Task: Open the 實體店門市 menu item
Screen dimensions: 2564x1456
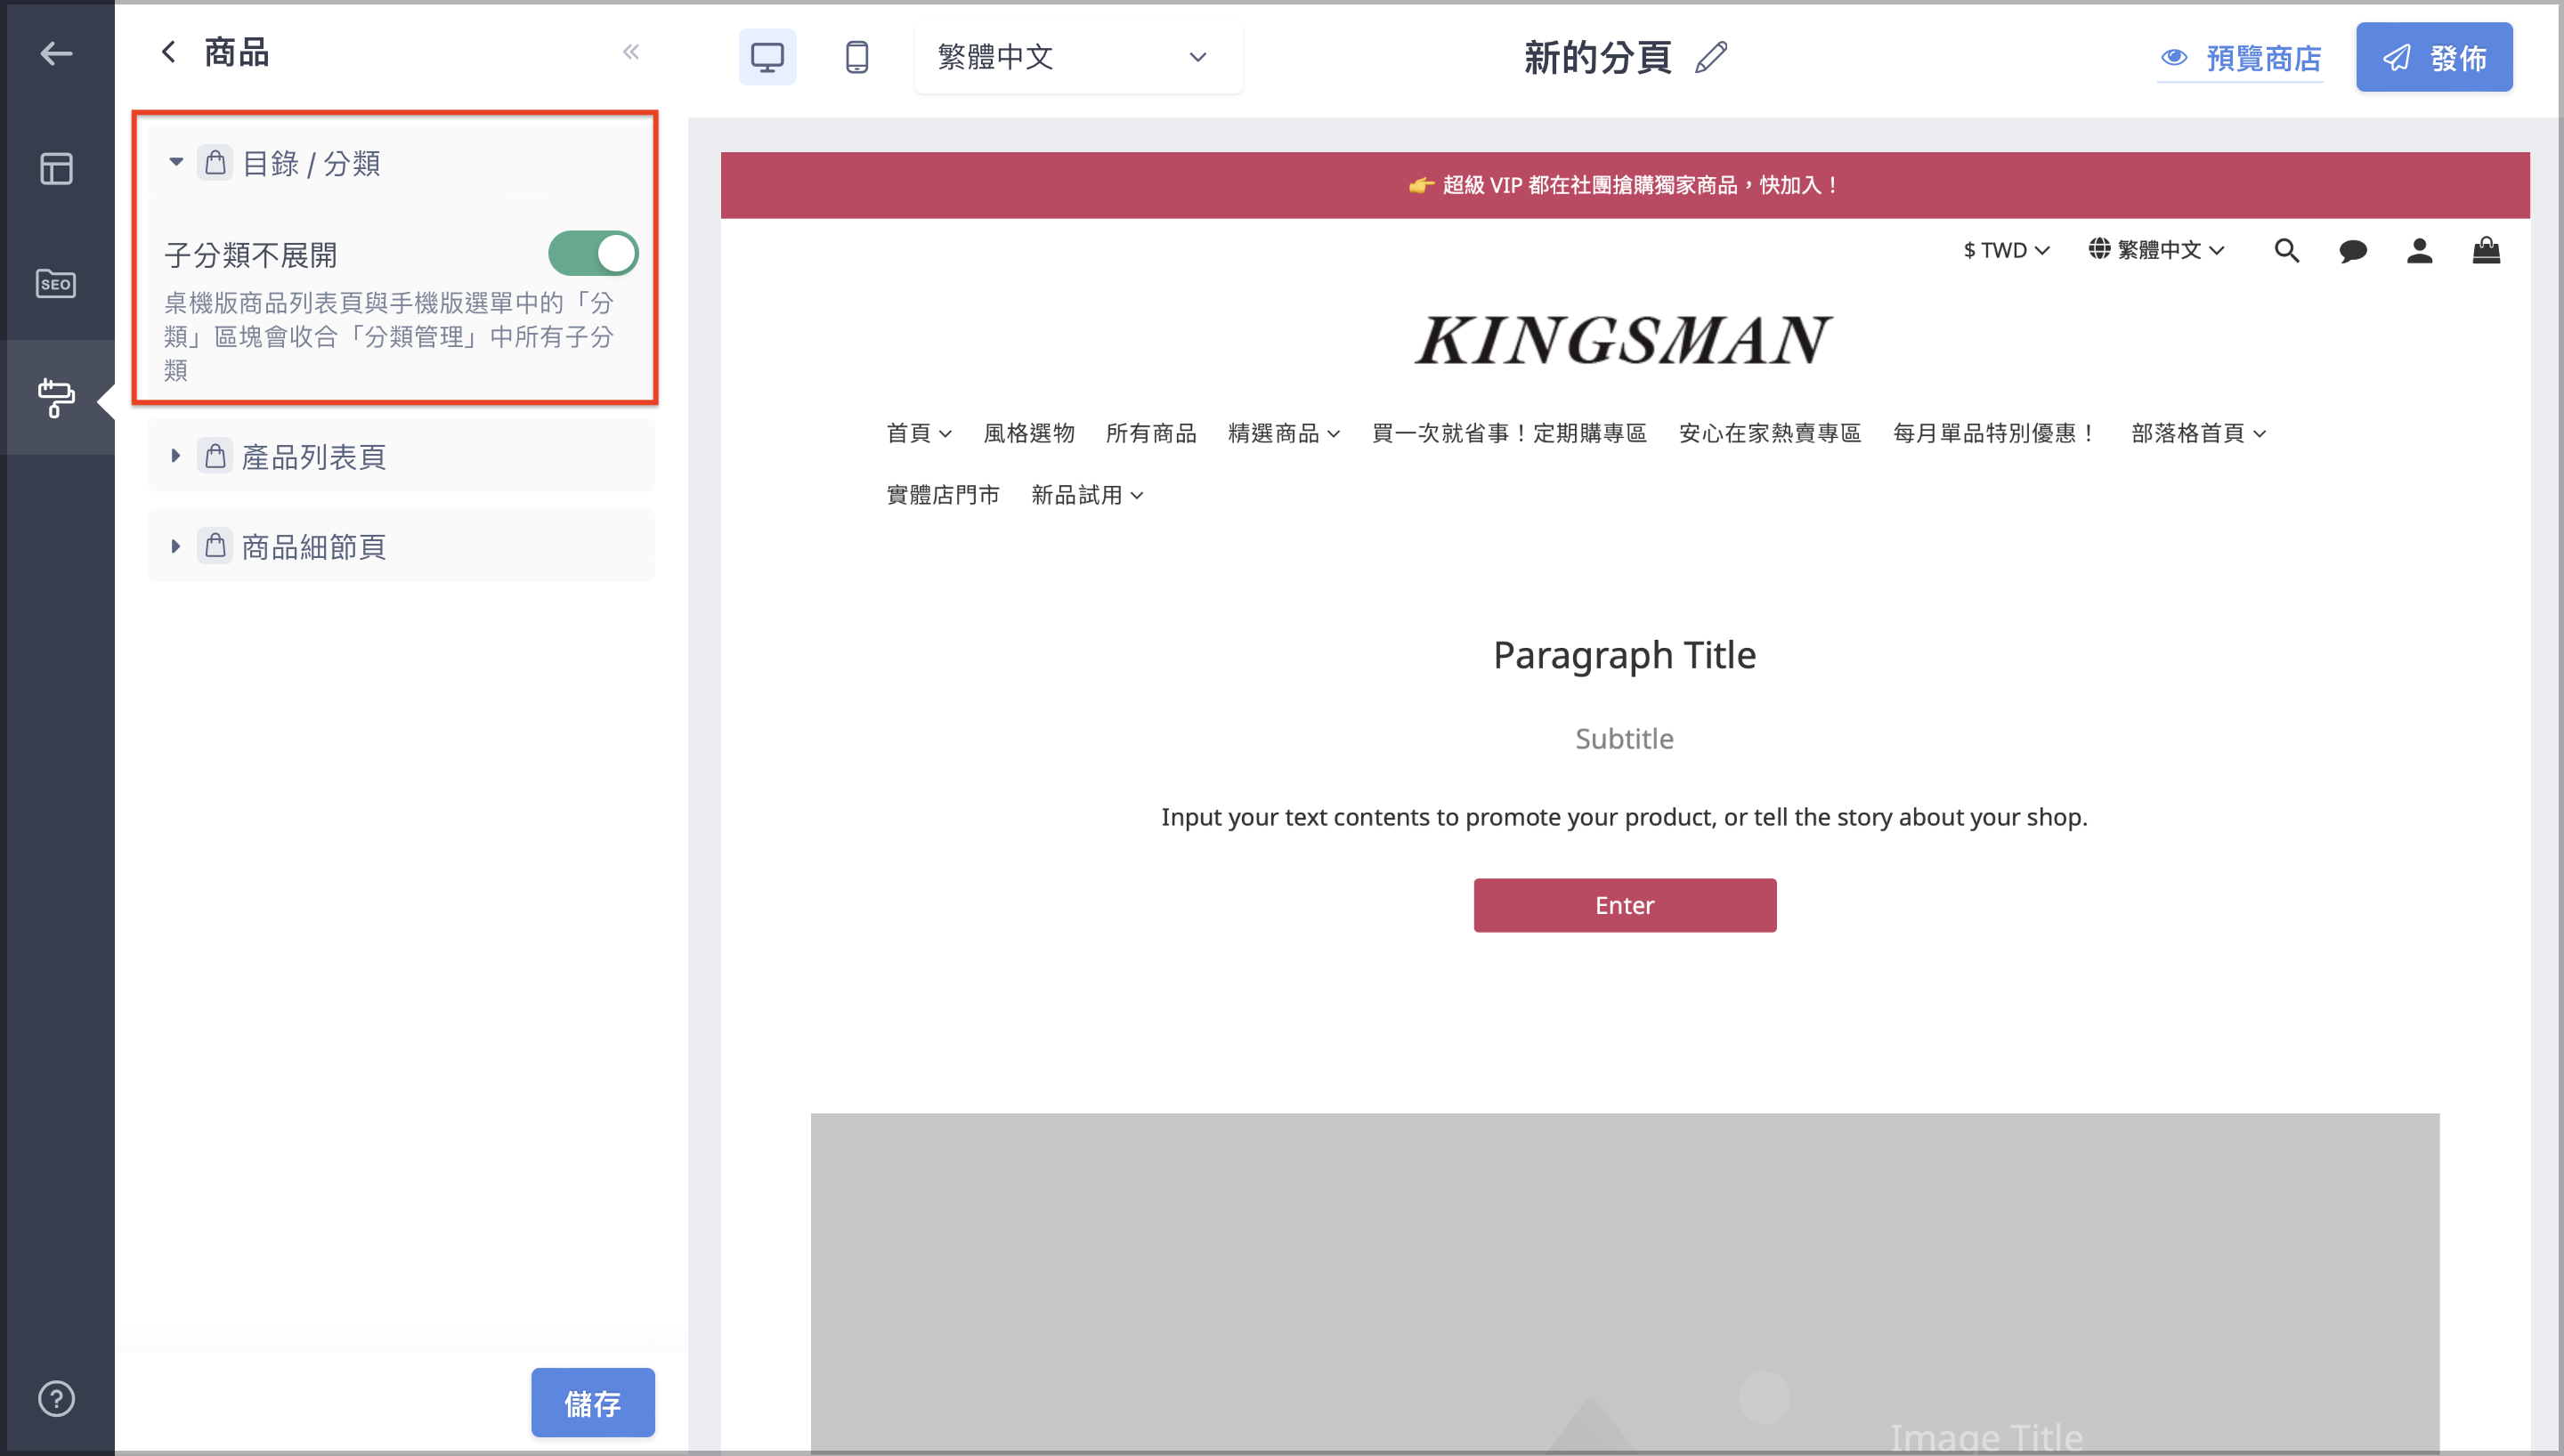Action: coord(943,495)
